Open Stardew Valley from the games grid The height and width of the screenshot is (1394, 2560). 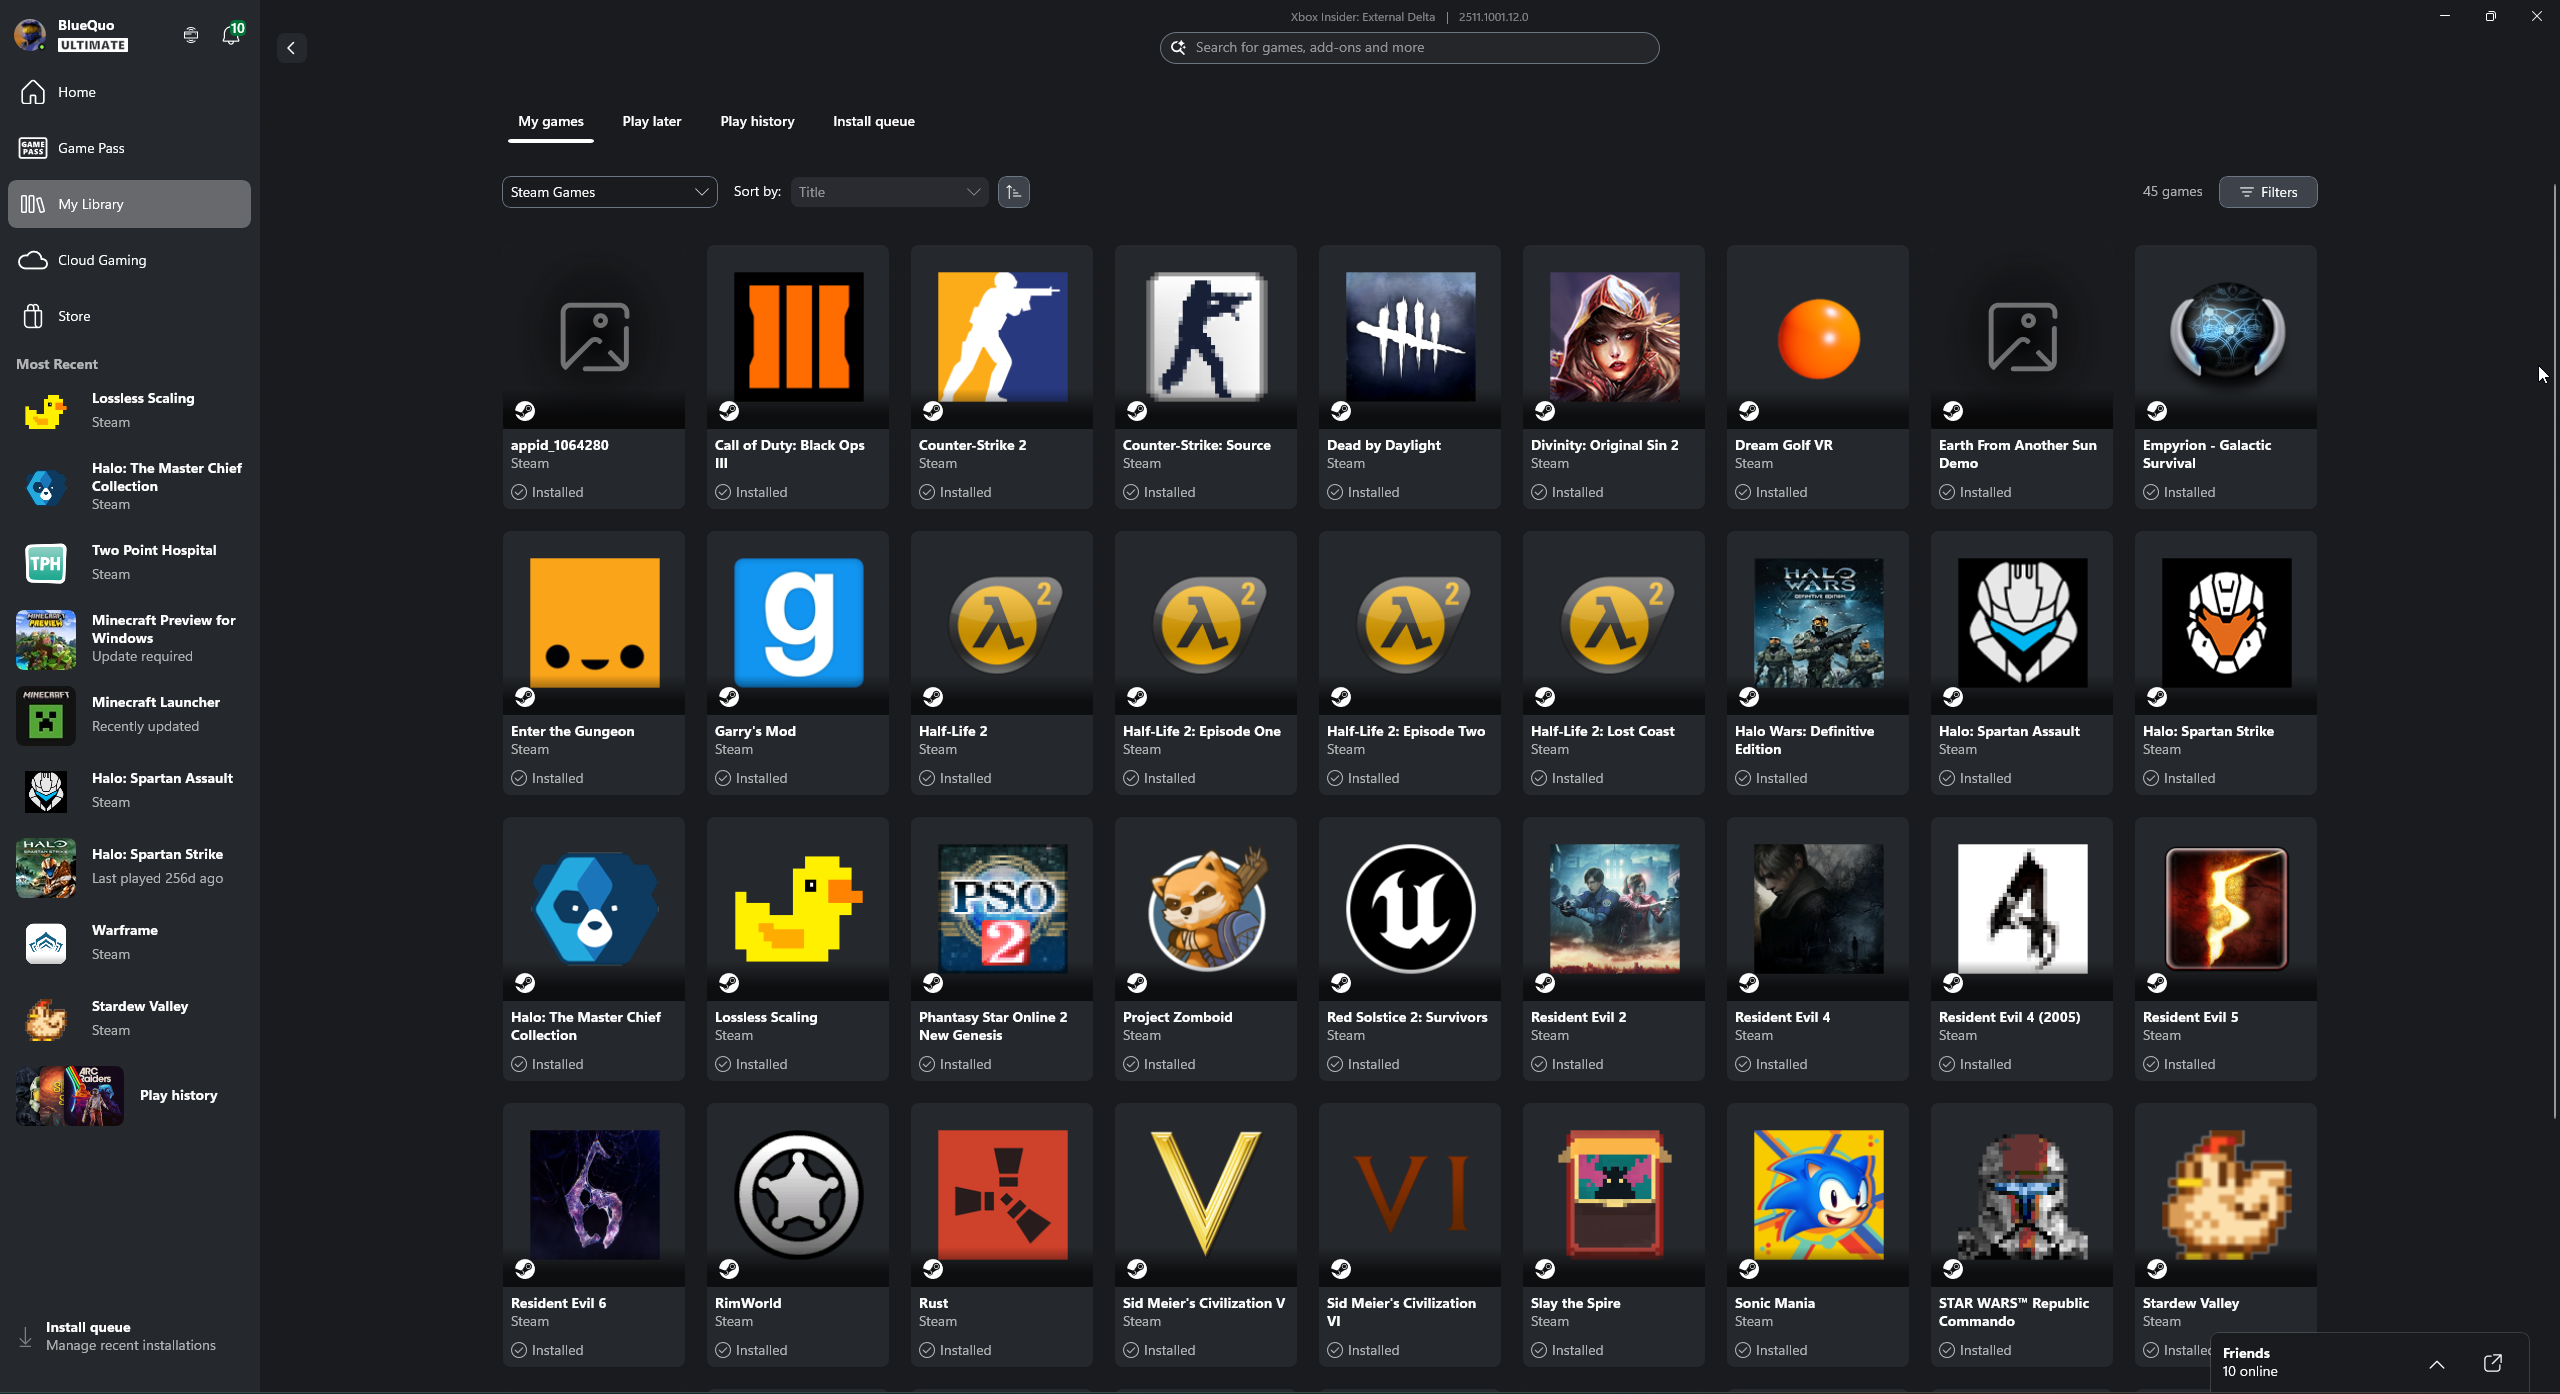pyautogui.click(x=2223, y=1195)
